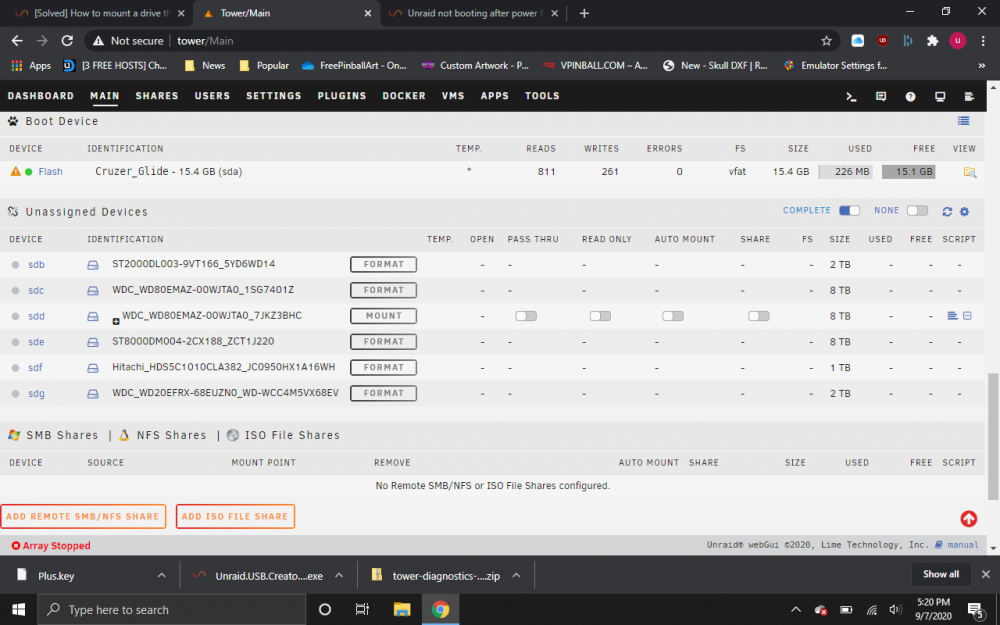Viewport: 1000px width, 625px height.
Task: Open File Explorer from the taskbar
Action: click(x=402, y=610)
